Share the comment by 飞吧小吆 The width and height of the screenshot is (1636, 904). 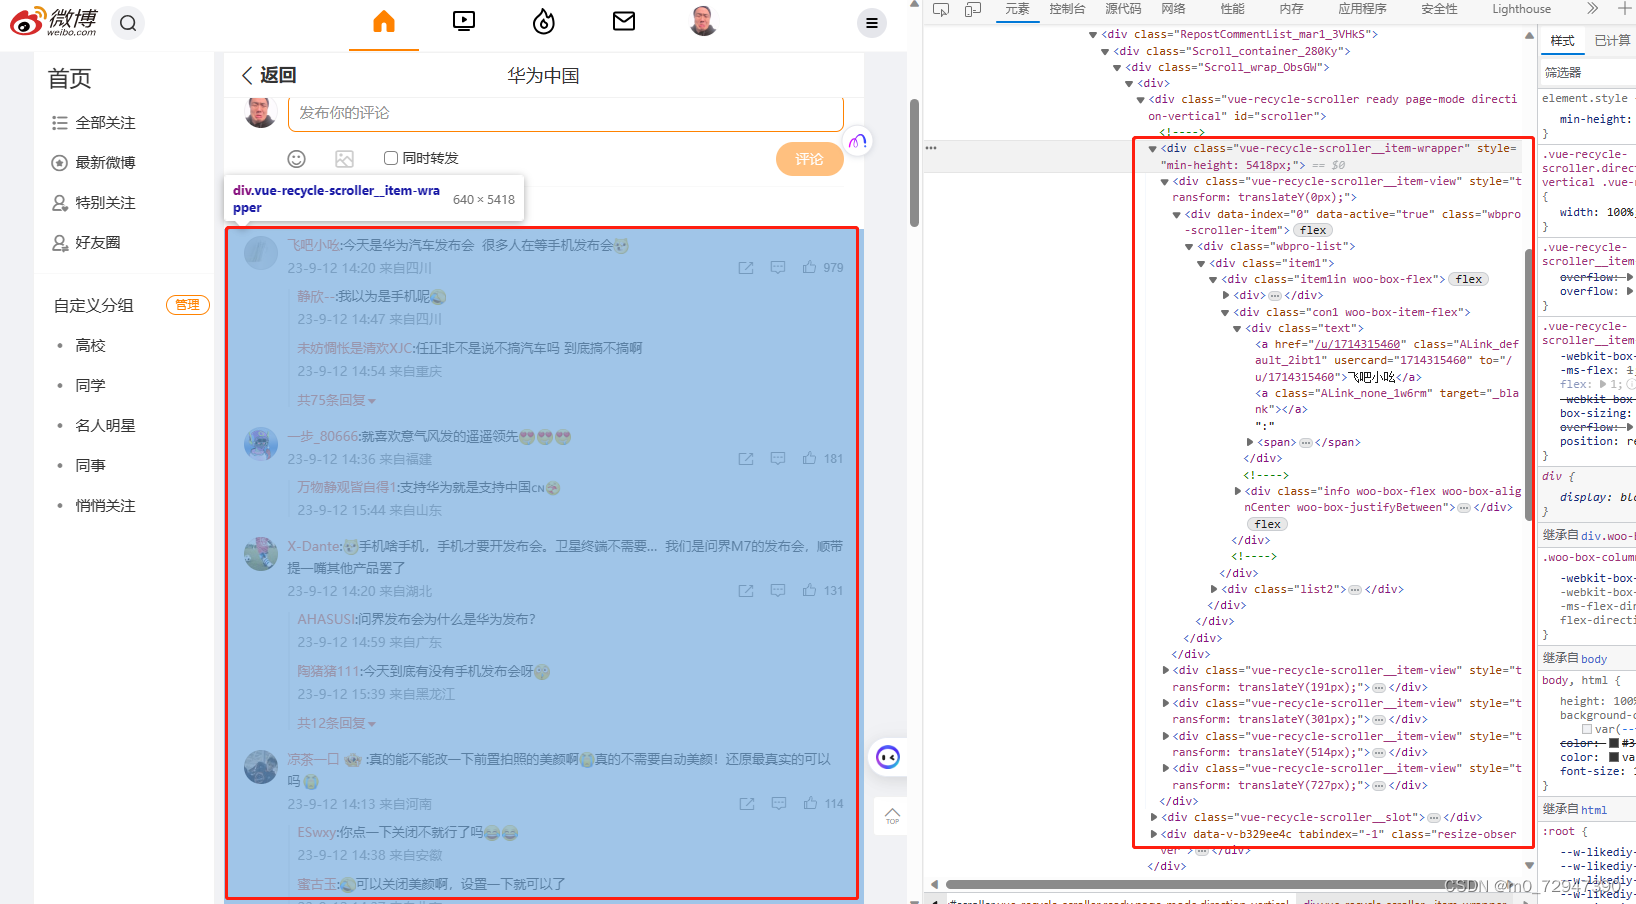tap(746, 268)
